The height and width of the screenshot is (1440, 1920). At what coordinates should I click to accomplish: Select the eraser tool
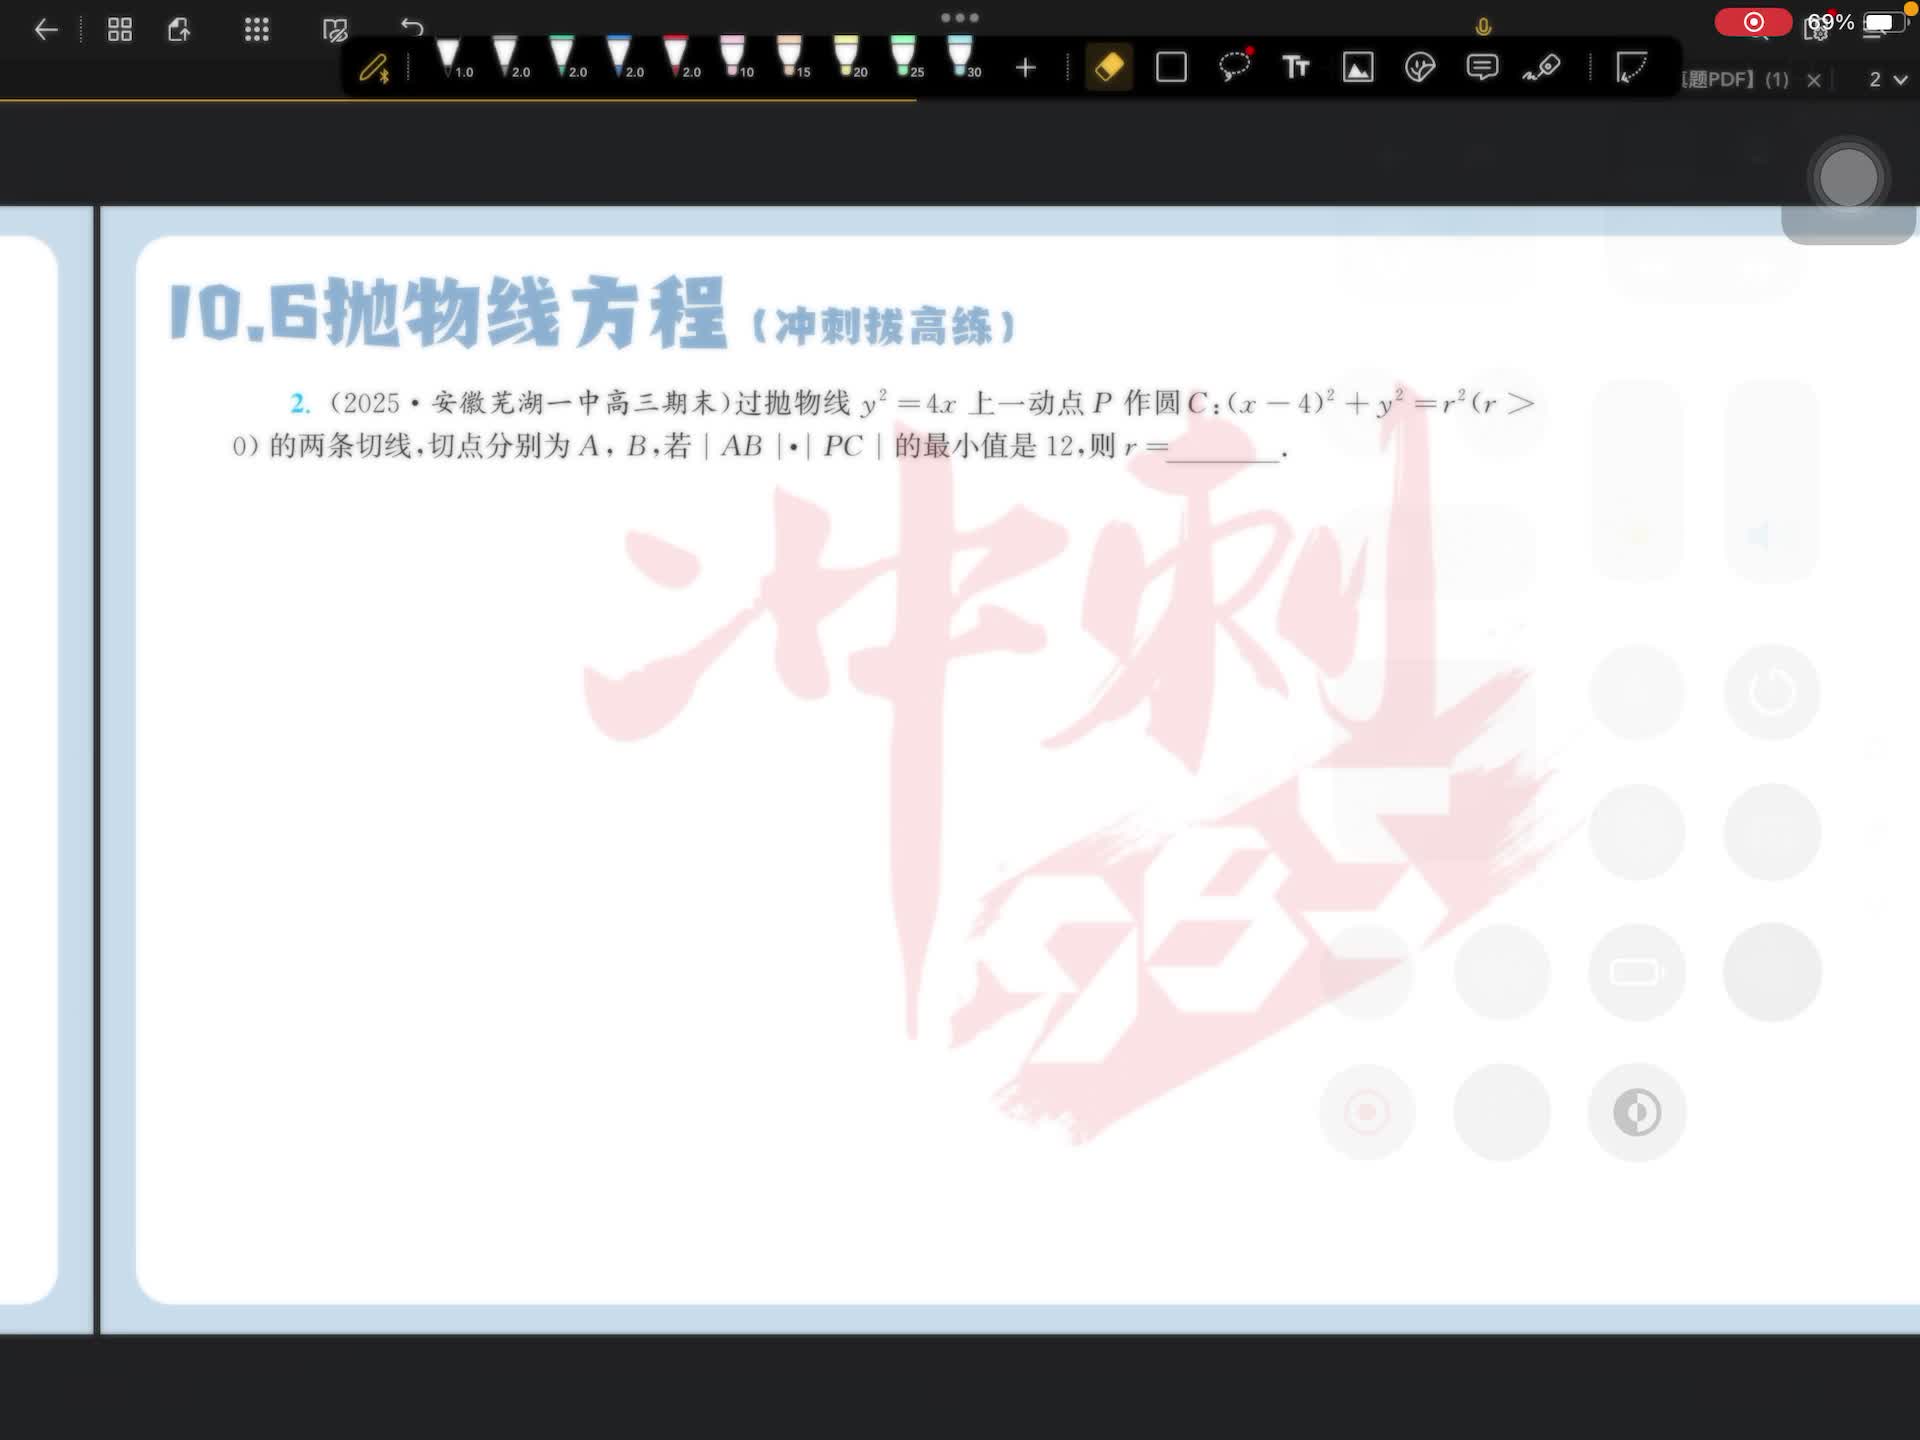(1109, 68)
